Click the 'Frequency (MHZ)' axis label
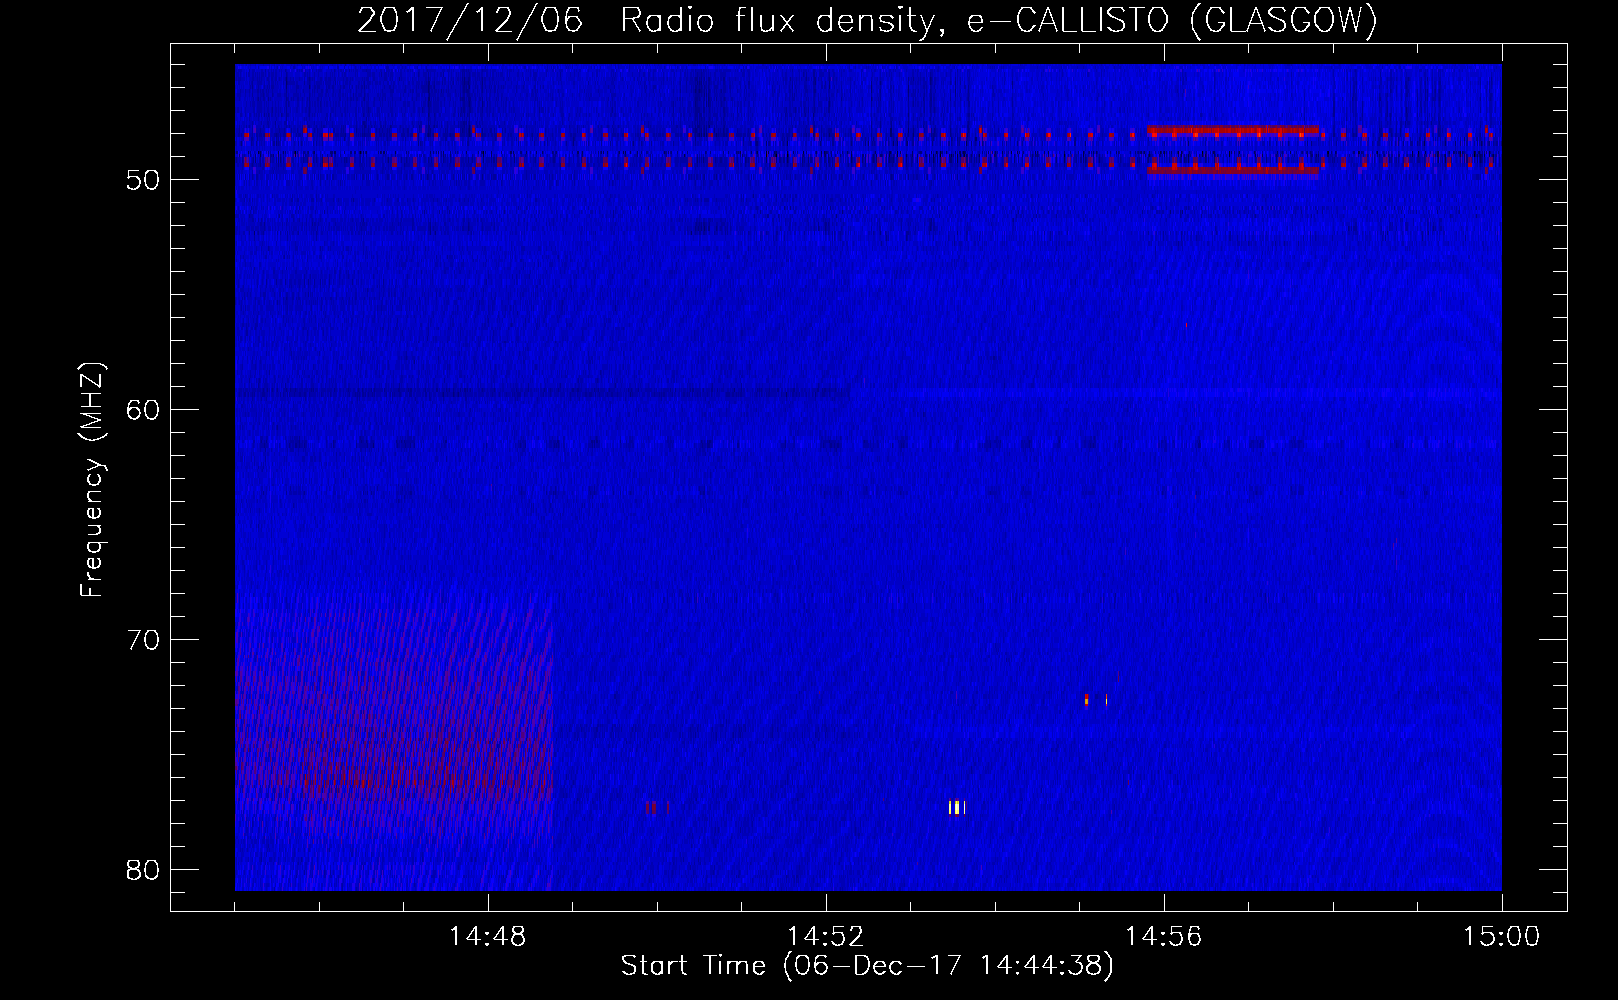Image resolution: width=1618 pixels, height=1000 pixels. coord(91,479)
